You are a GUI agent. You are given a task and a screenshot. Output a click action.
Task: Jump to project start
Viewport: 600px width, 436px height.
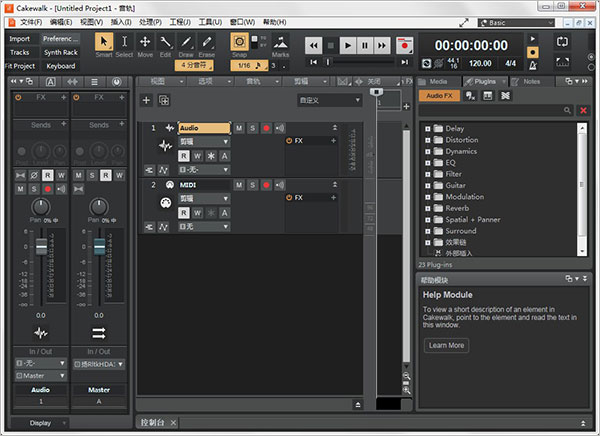313,62
